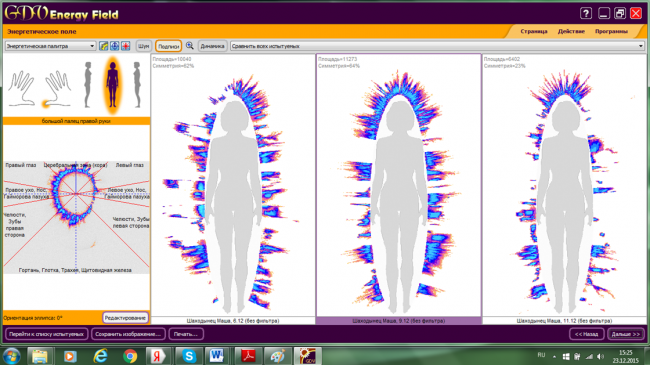650x365 pixels.
Task: Click the first yellow-blue toolbar icon
Action: (104, 46)
